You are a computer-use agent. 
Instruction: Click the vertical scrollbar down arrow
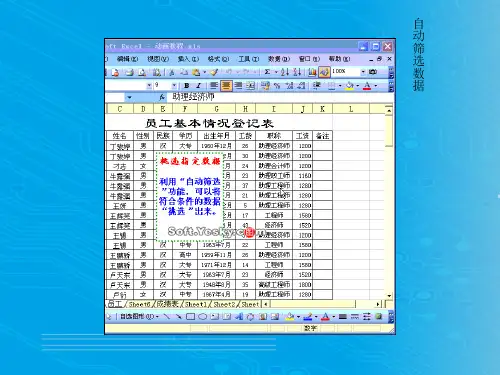pos(389,295)
